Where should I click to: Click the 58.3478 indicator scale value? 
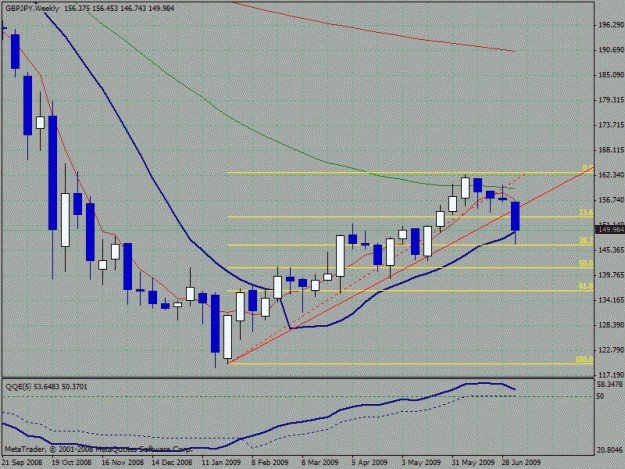pyautogui.click(x=610, y=384)
